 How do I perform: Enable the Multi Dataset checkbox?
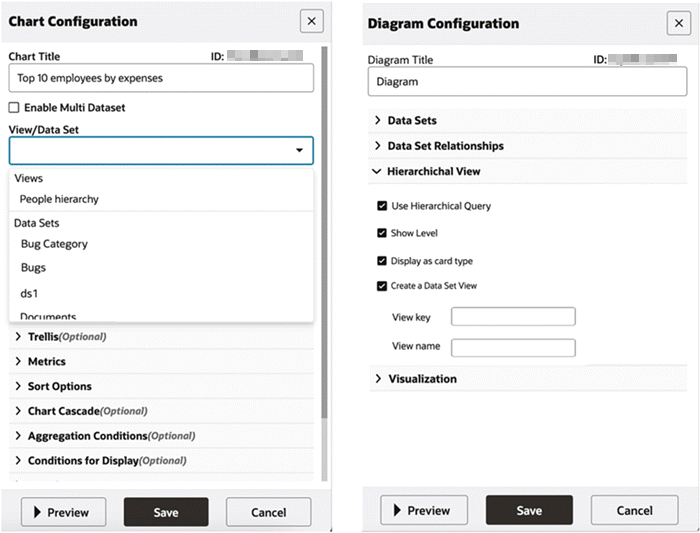(x=14, y=107)
